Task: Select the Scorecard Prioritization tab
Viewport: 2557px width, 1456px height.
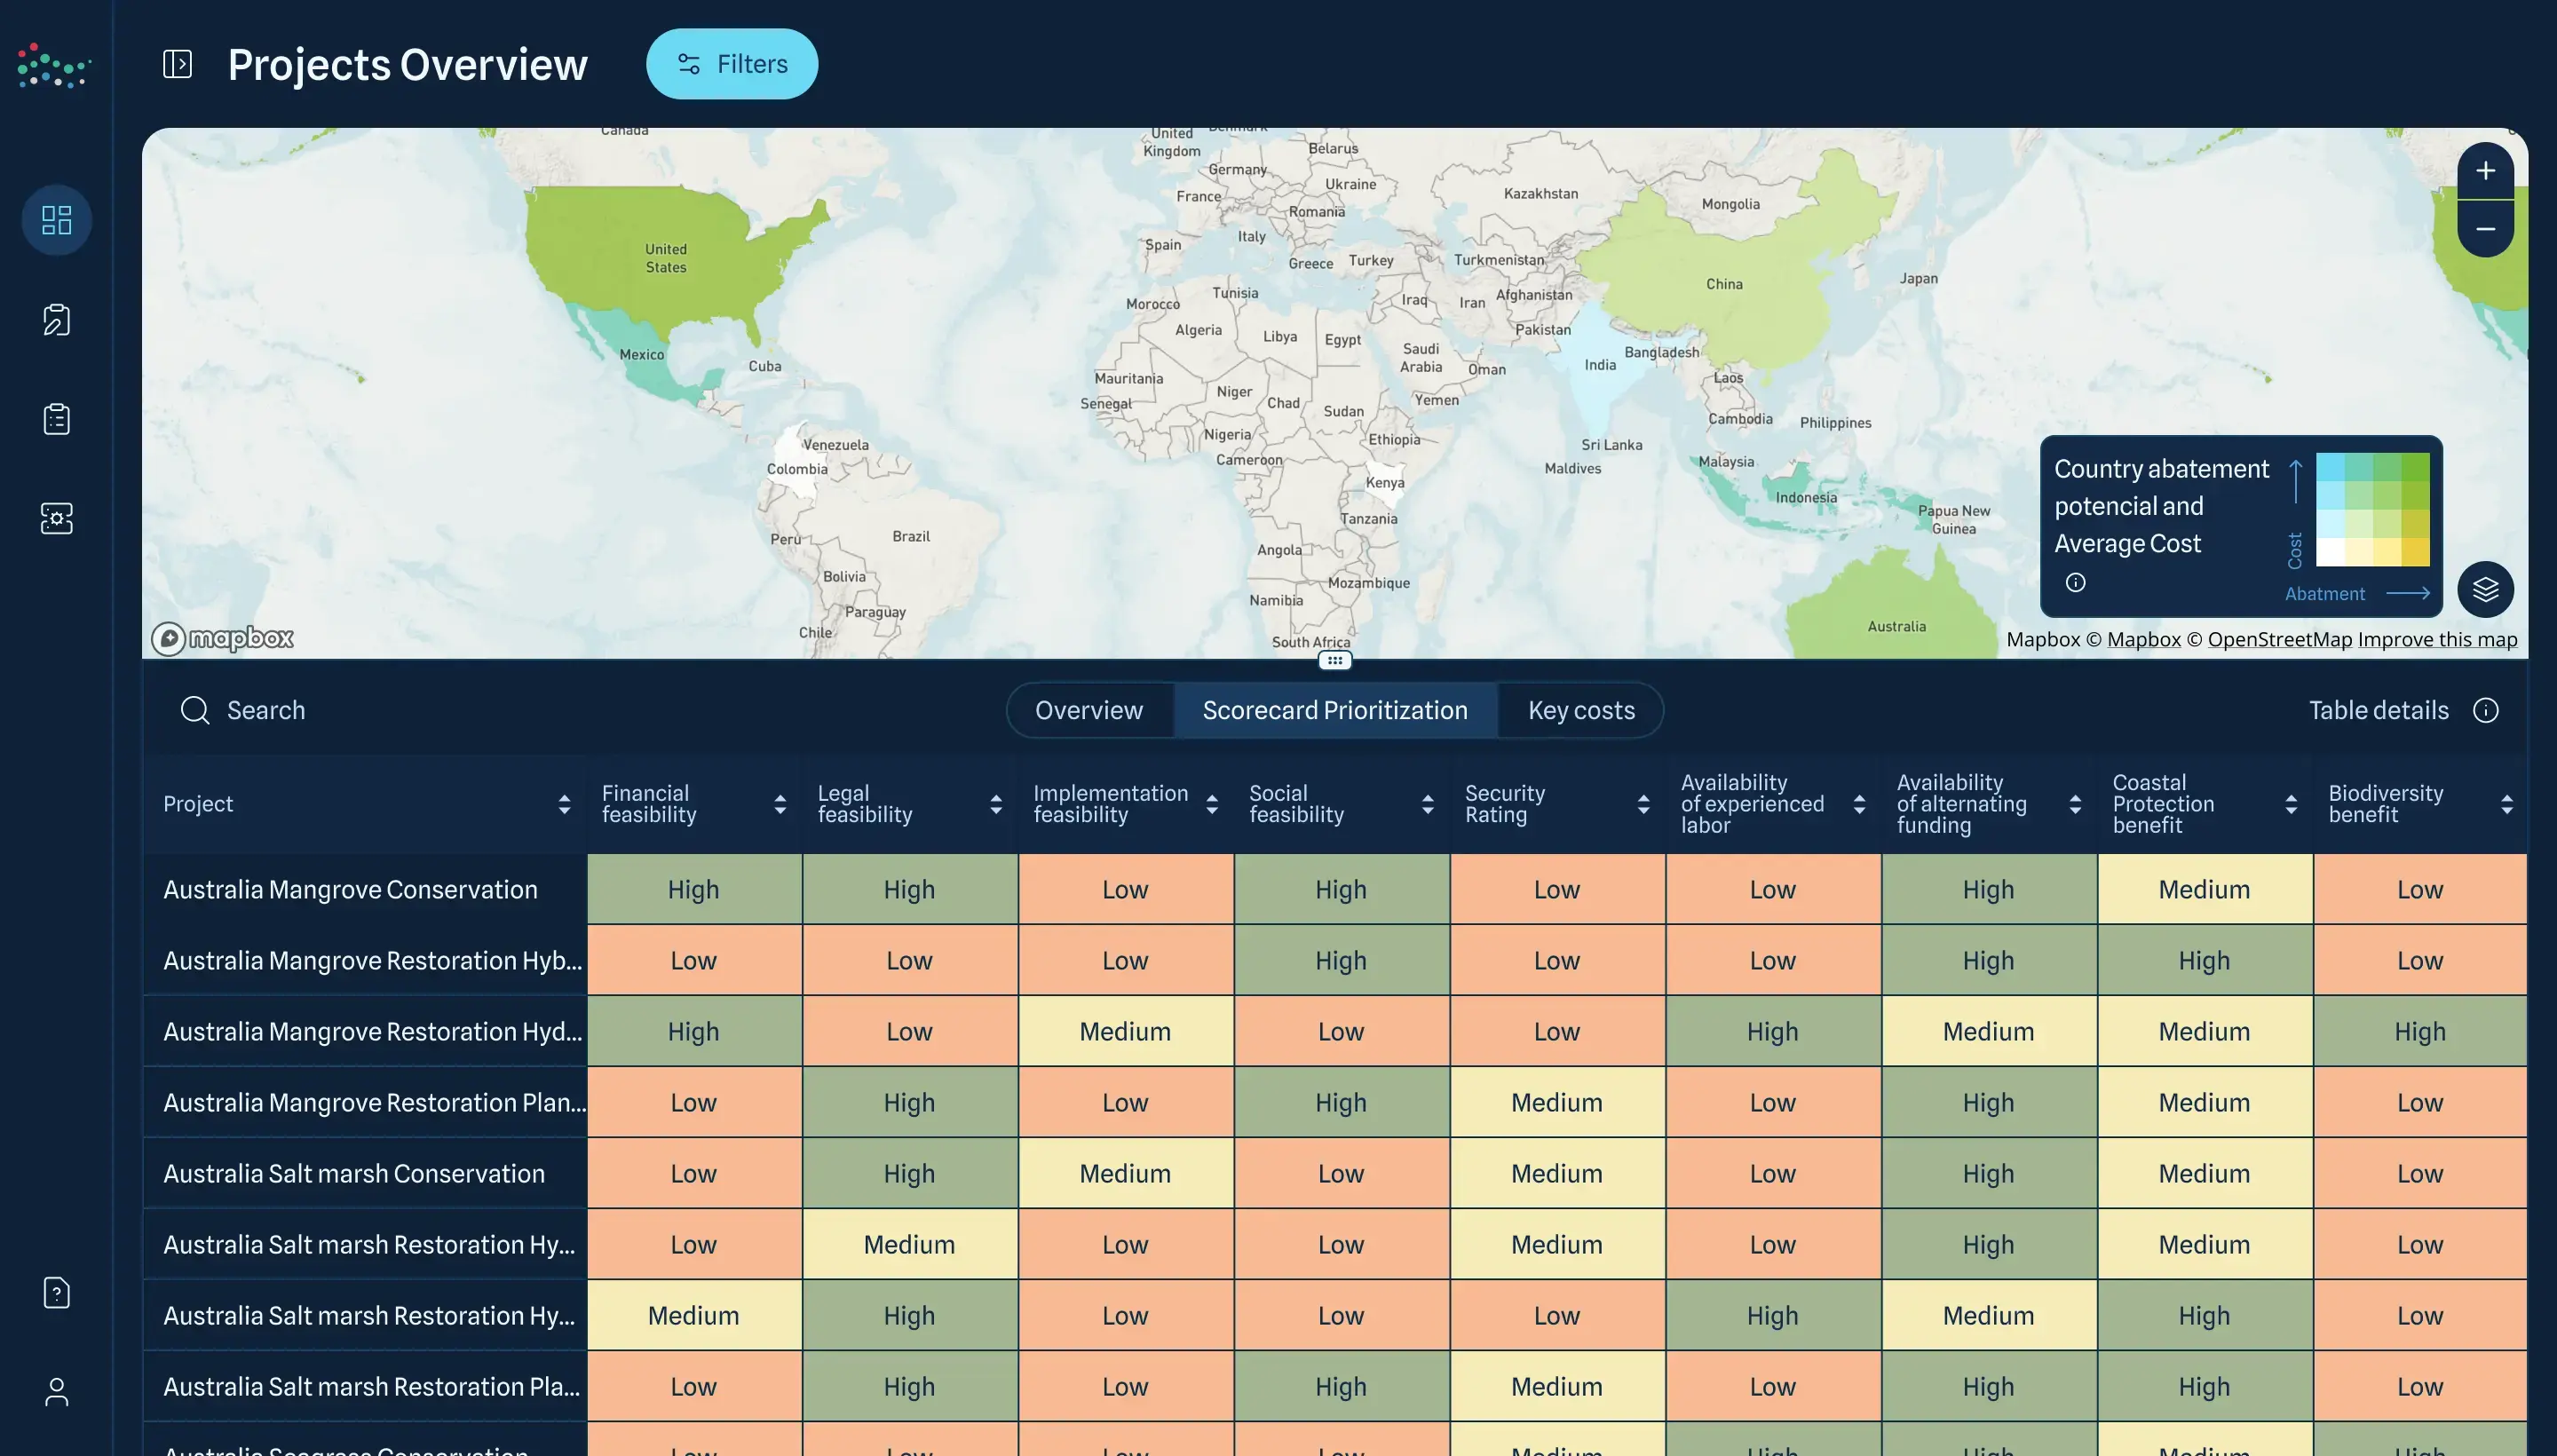Action: [1335, 709]
